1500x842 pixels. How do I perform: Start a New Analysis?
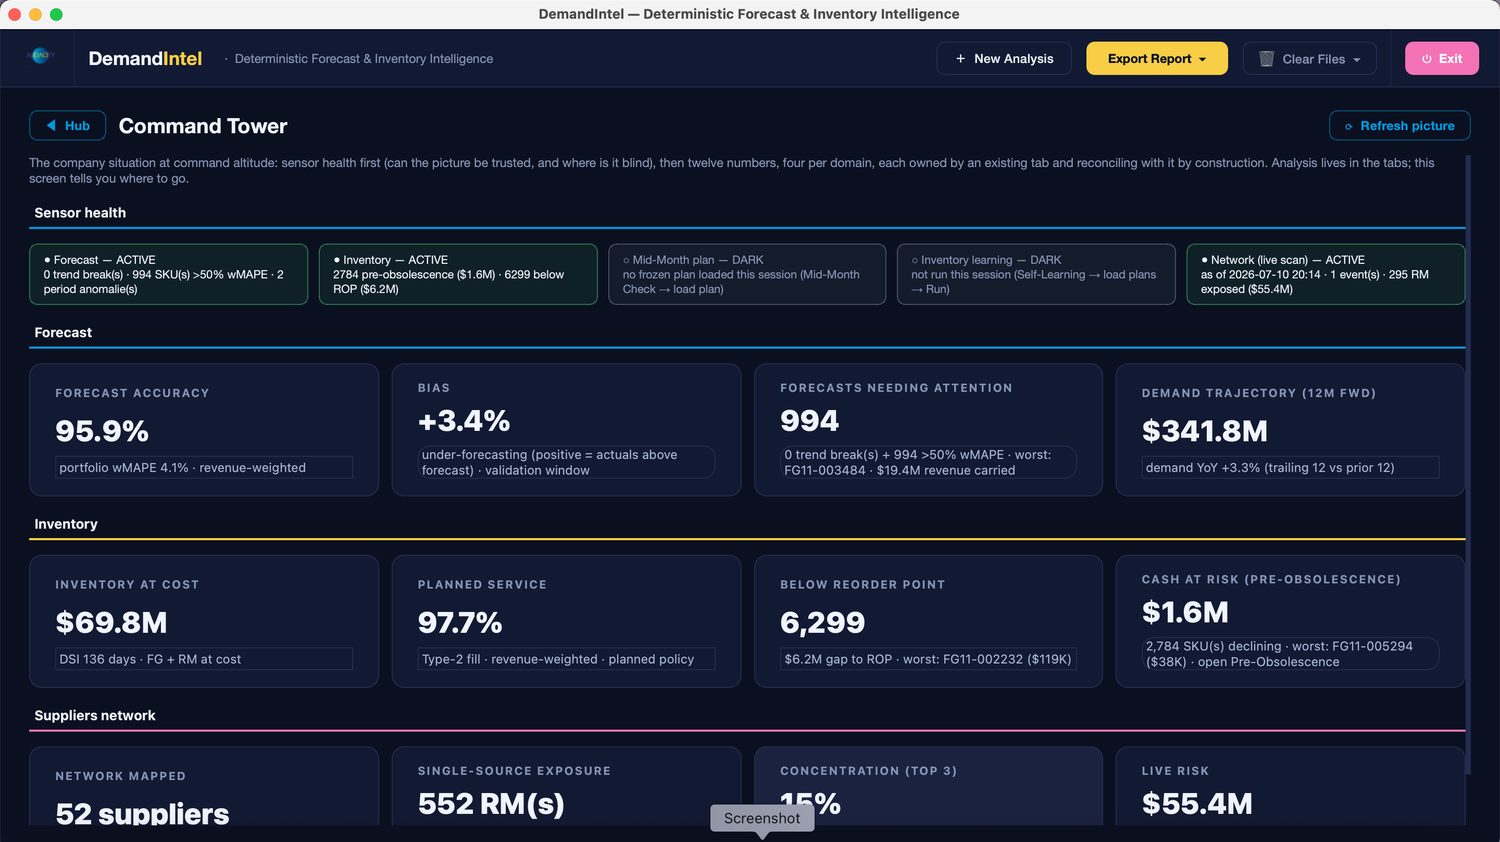(x=1003, y=58)
